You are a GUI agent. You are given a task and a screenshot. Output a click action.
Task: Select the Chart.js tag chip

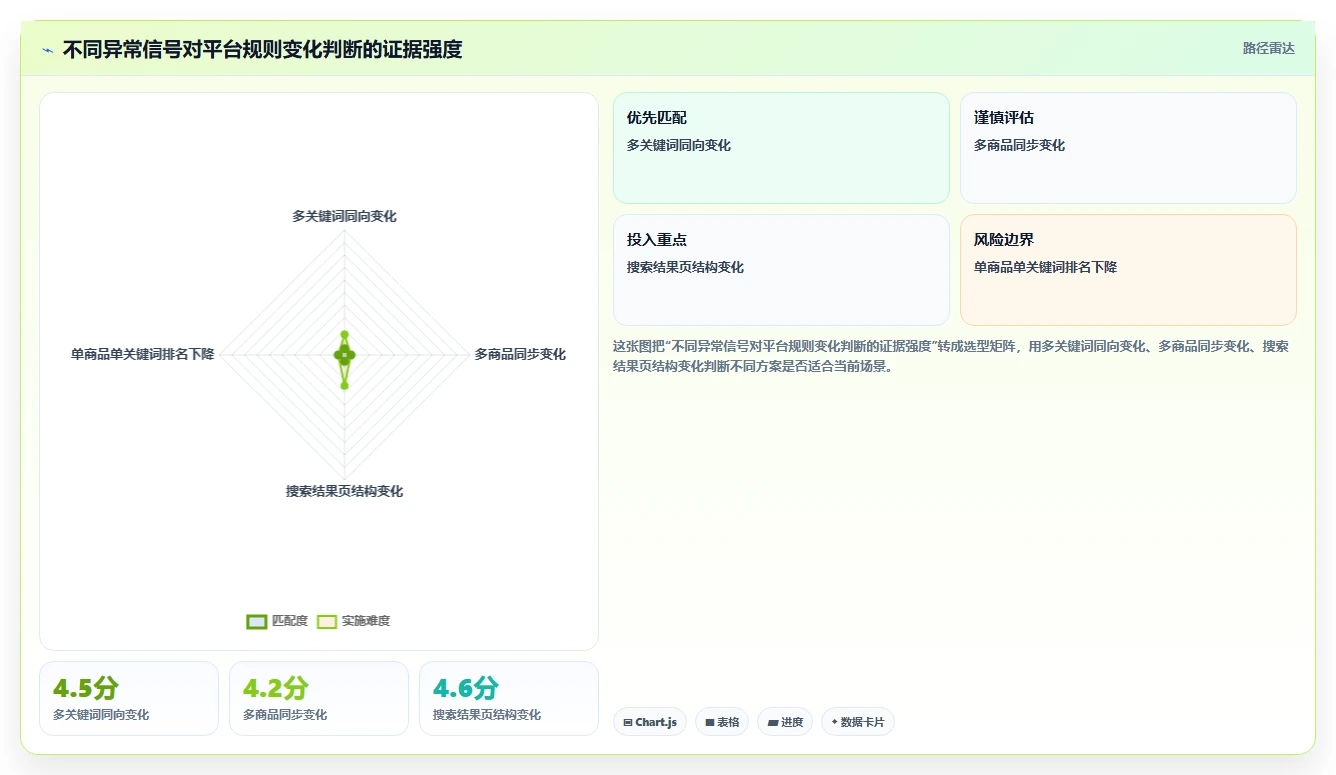pyautogui.click(x=650, y=722)
